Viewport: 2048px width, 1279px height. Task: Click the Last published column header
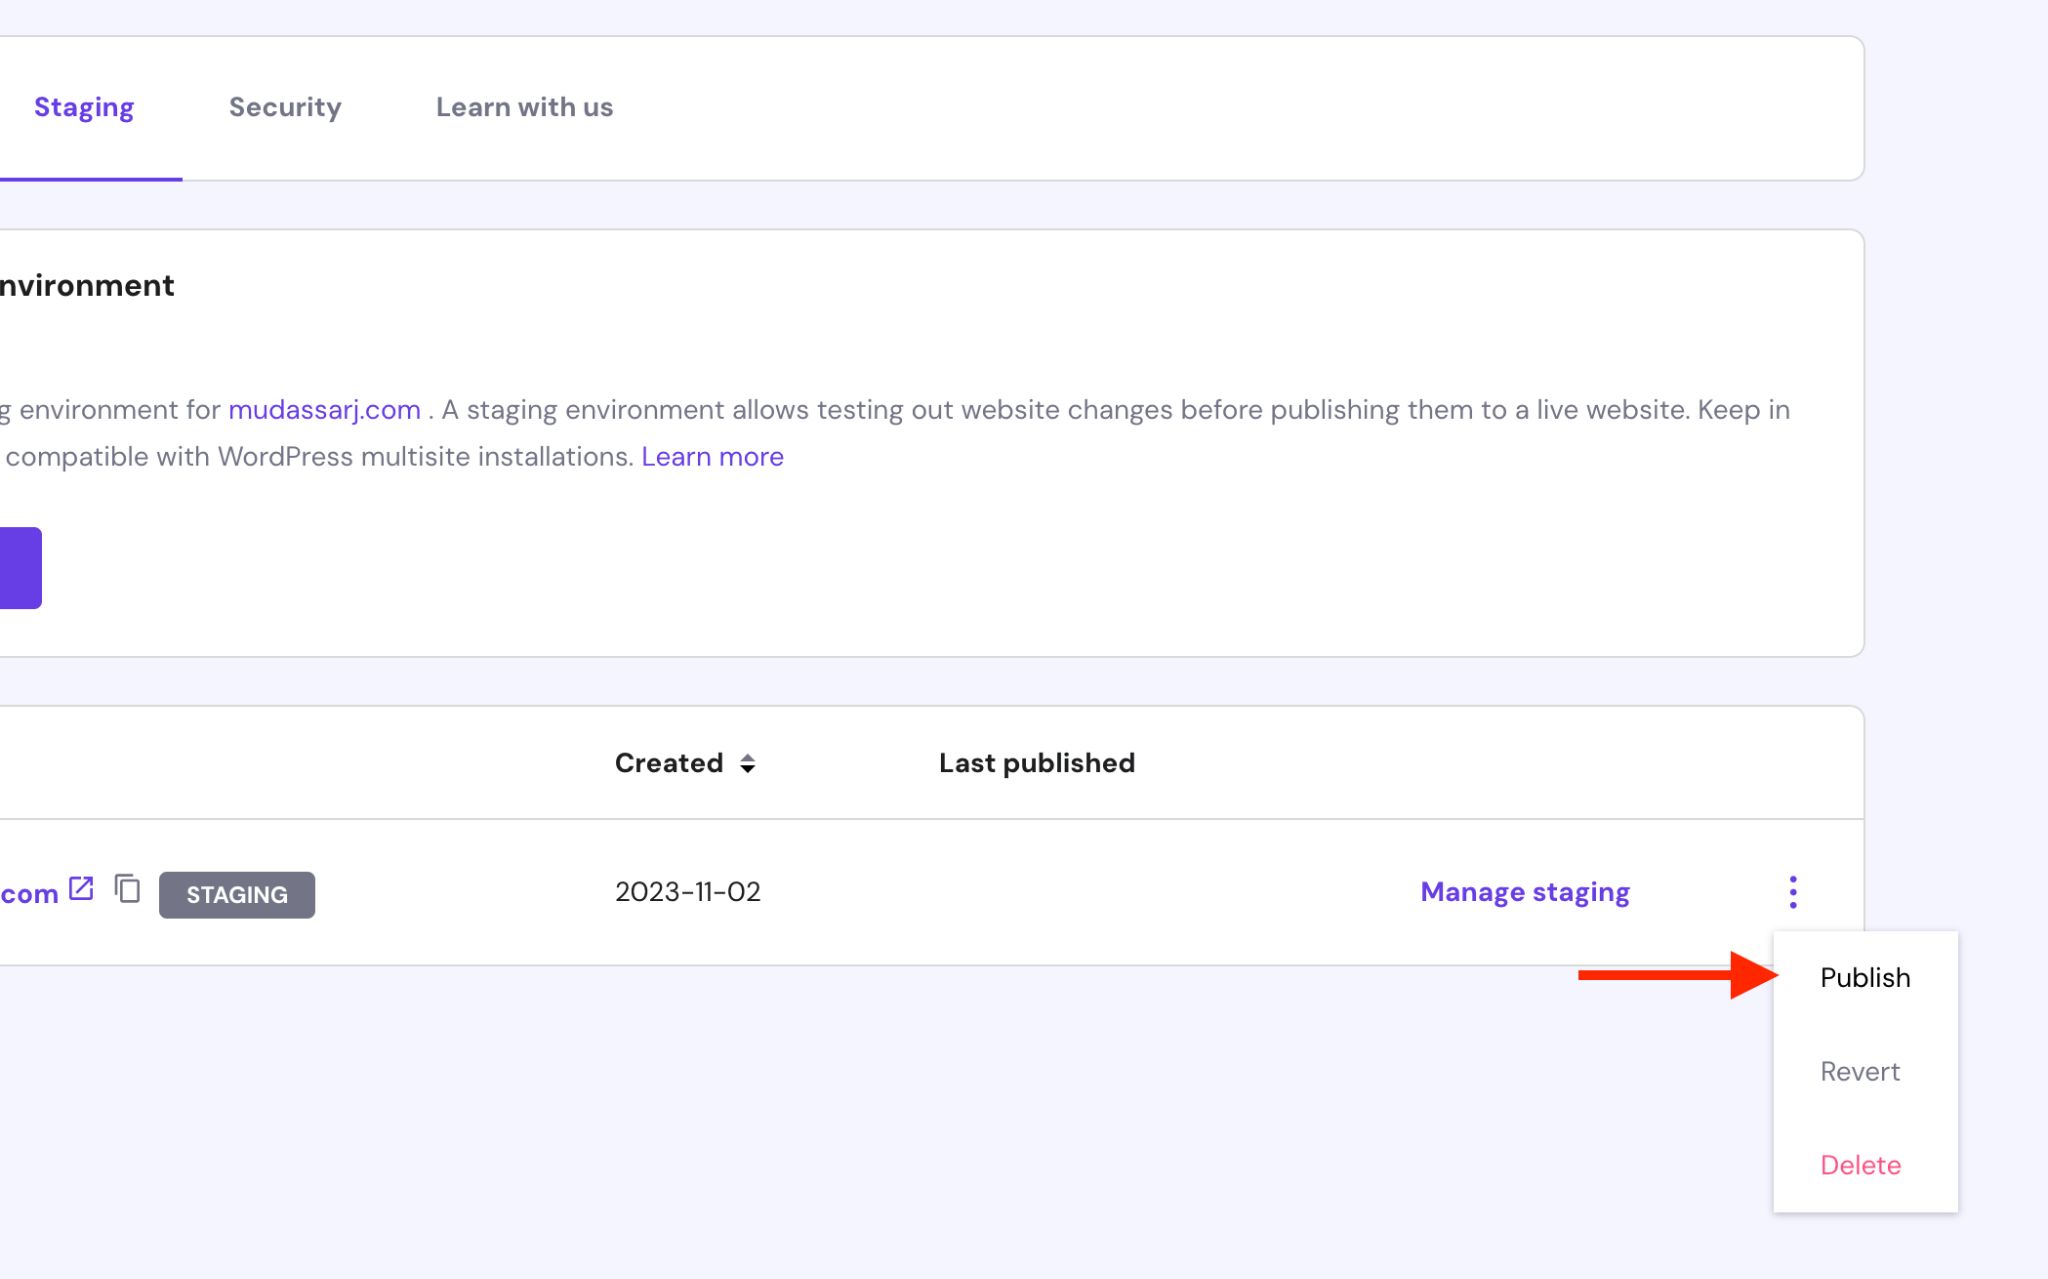click(x=1036, y=763)
